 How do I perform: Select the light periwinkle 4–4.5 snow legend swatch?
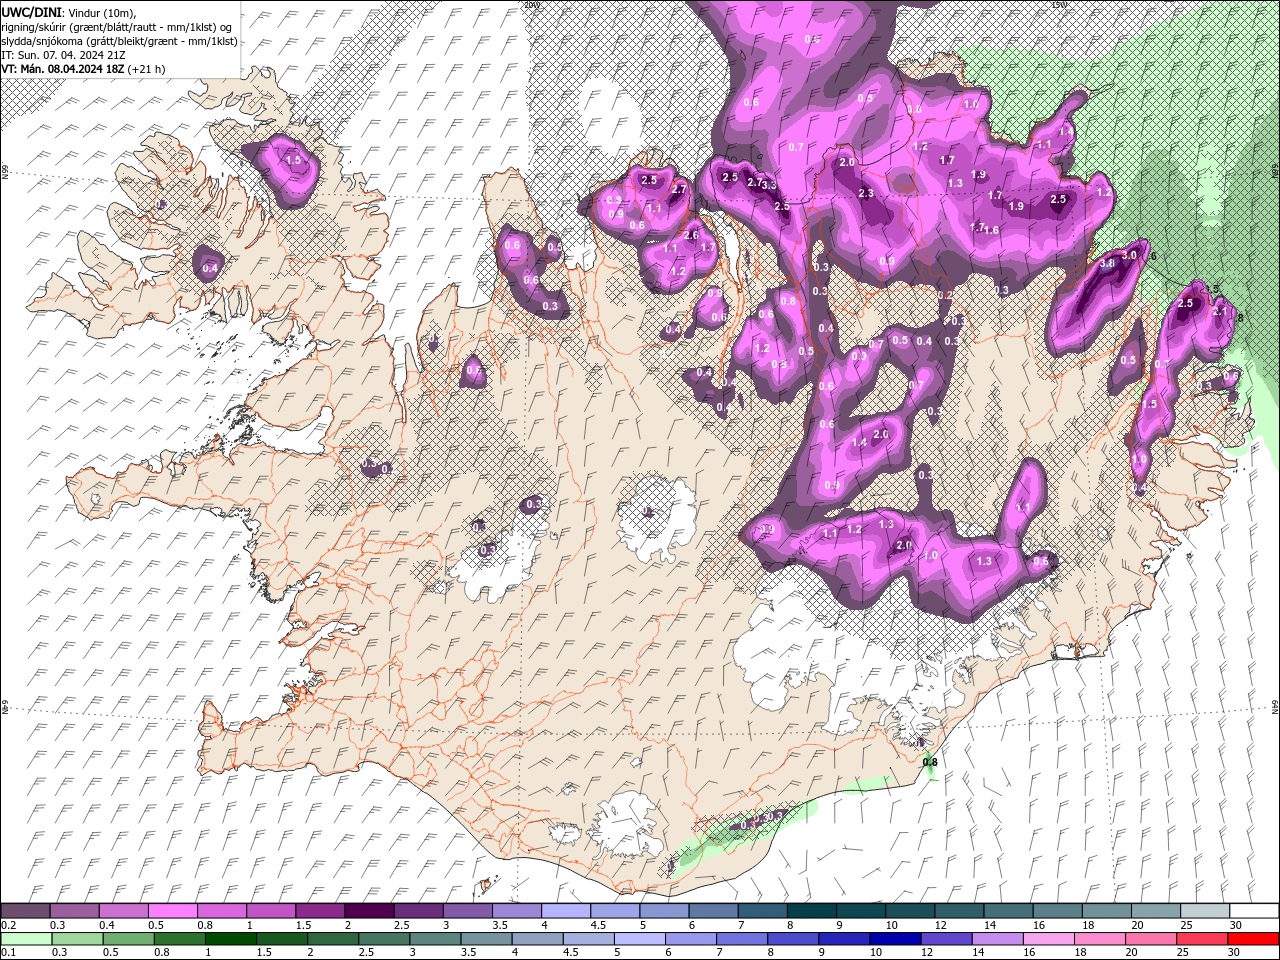[x=566, y=911]
